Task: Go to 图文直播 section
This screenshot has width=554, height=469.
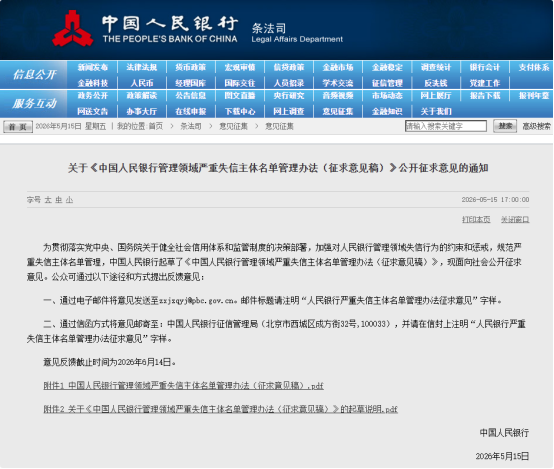Action: click(x=240, y=96)
